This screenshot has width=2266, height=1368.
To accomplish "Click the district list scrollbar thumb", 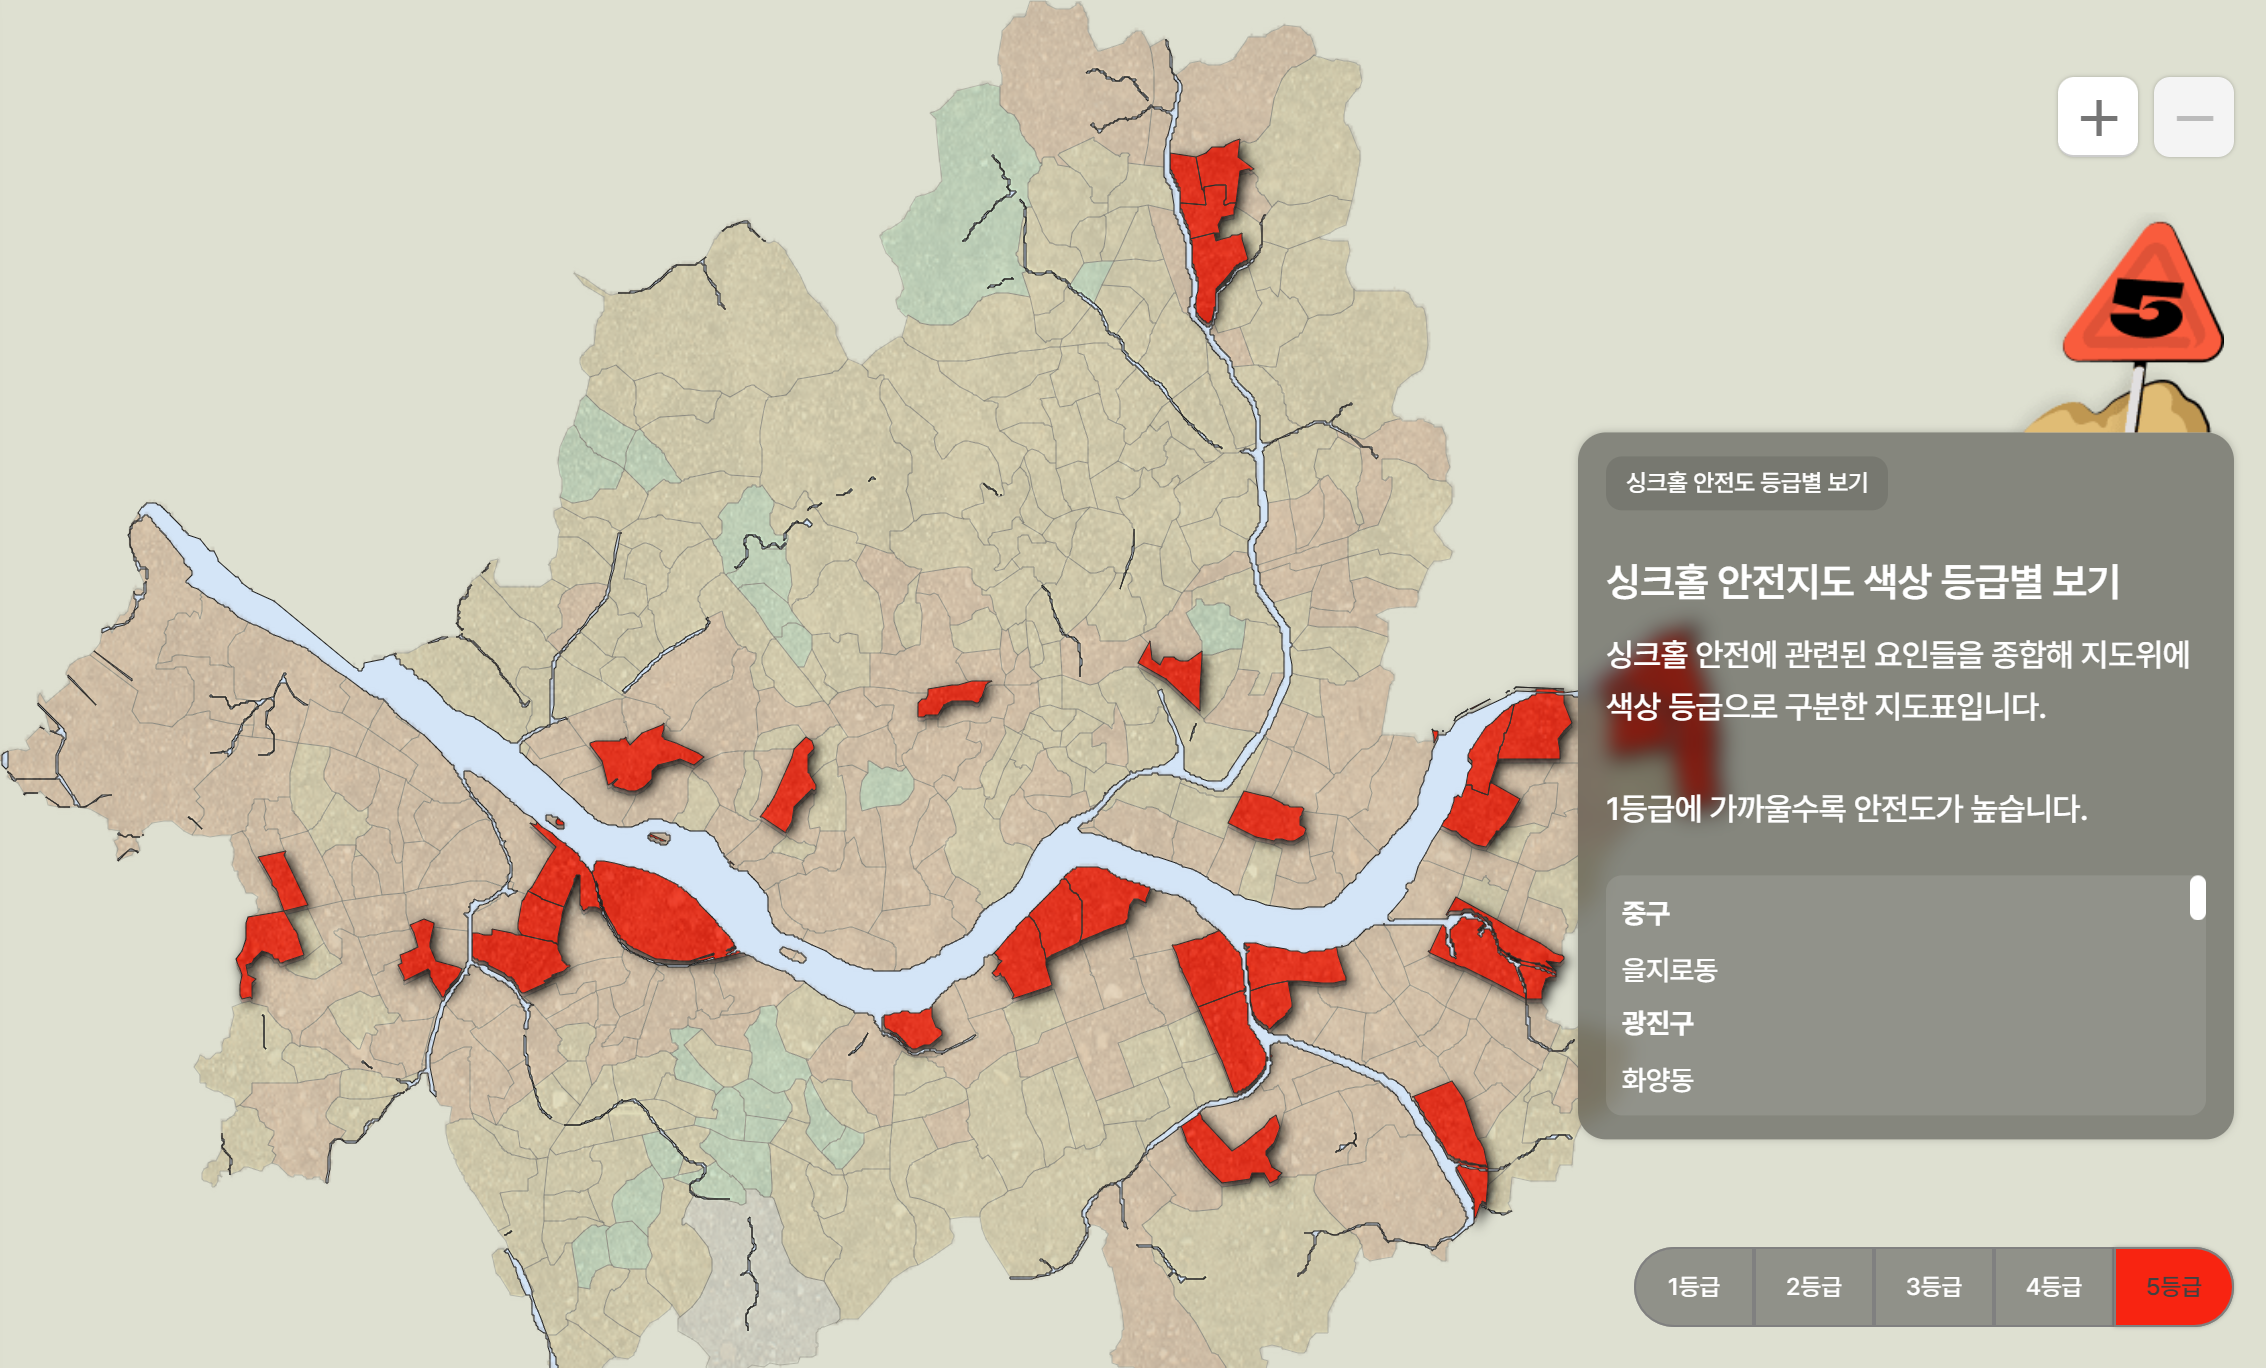I will [x=2197, y=897].
